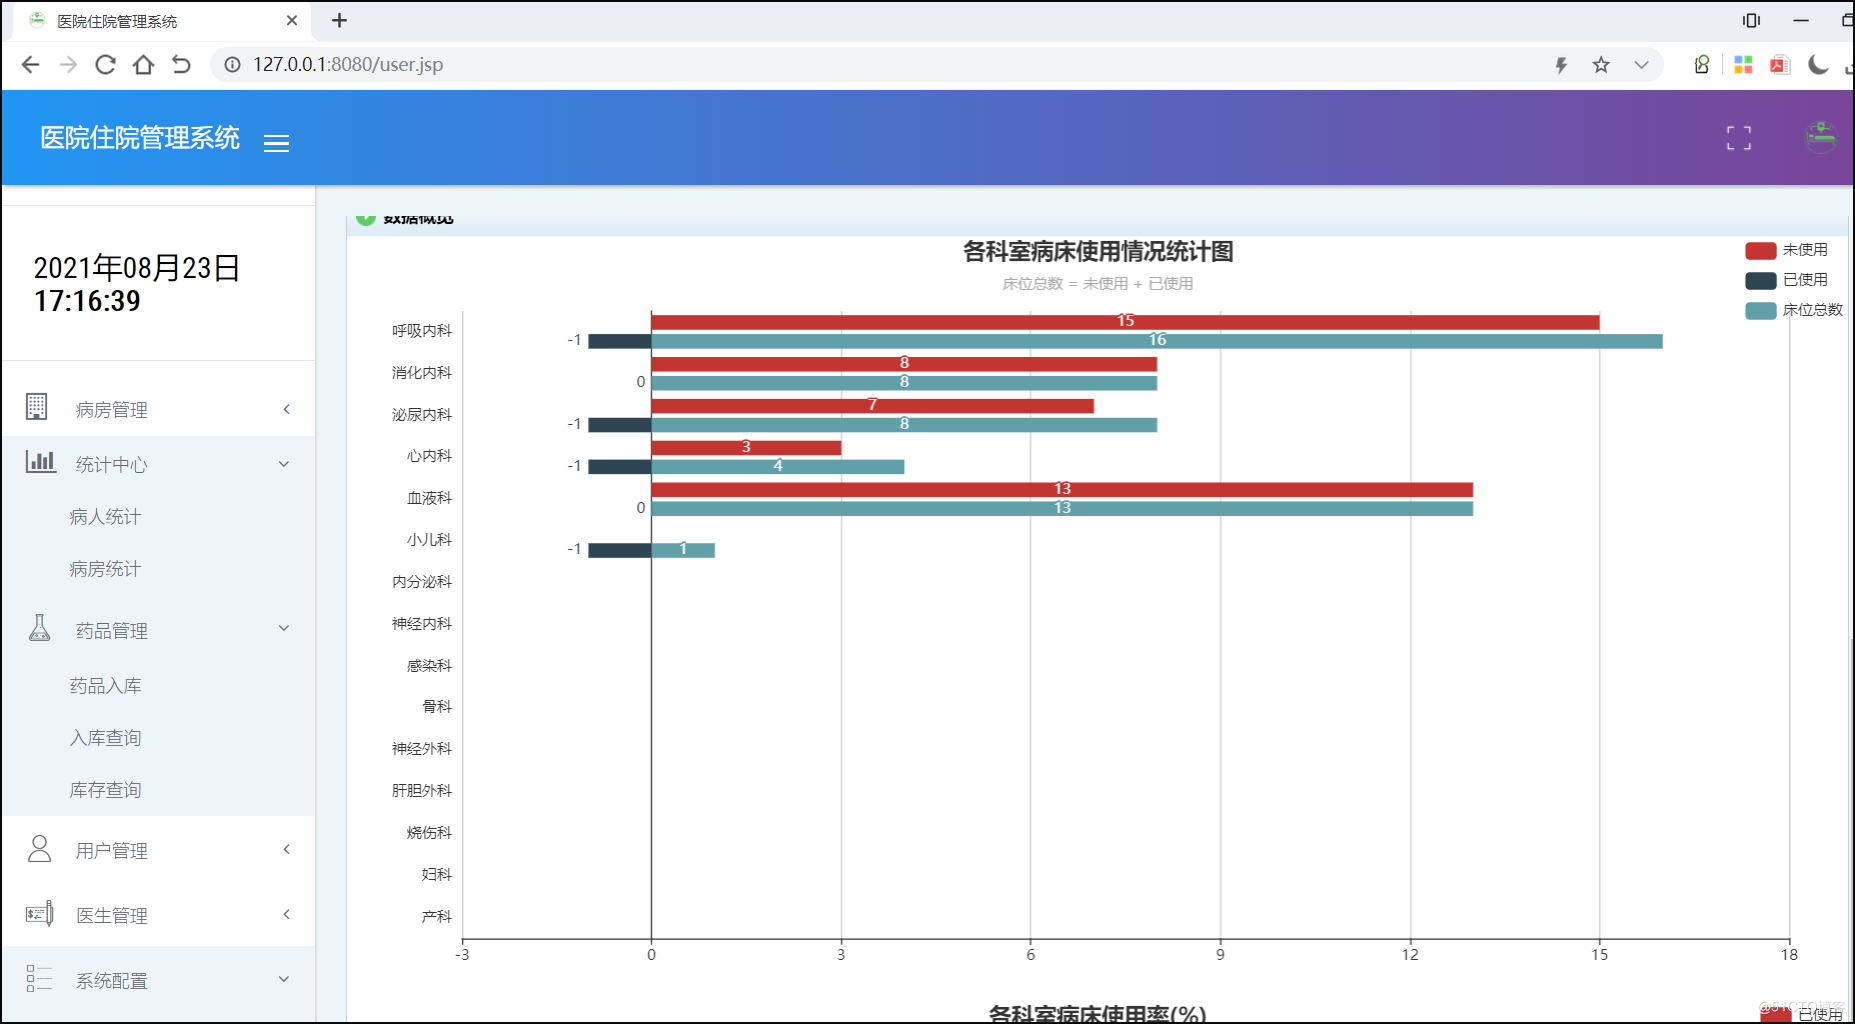Expand the 病房管理 menu section
The image size is (1855, 1024).
286,408
